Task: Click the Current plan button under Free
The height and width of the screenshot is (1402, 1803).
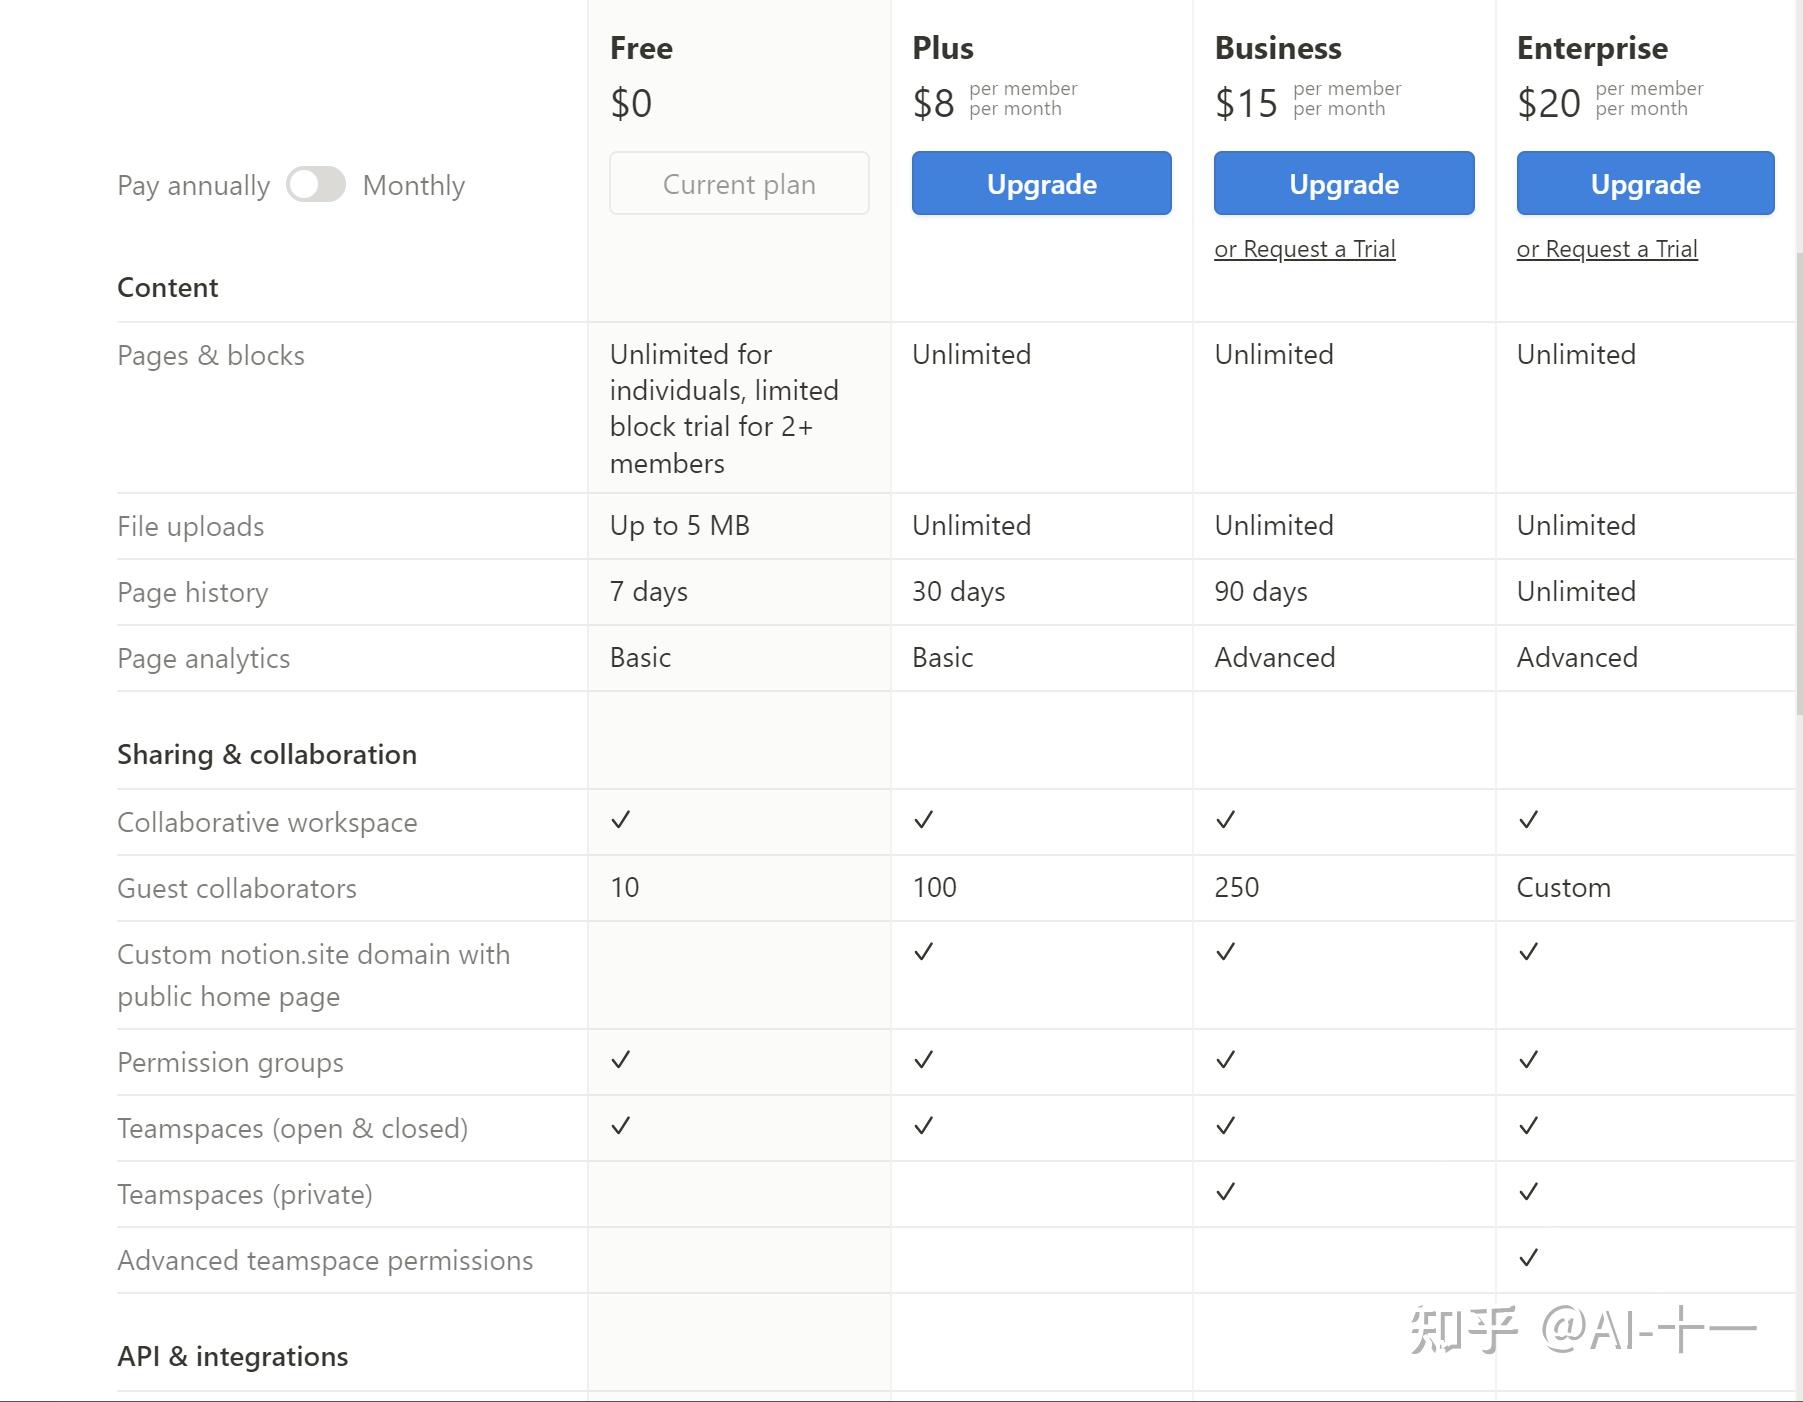Action: coord(739,184)
